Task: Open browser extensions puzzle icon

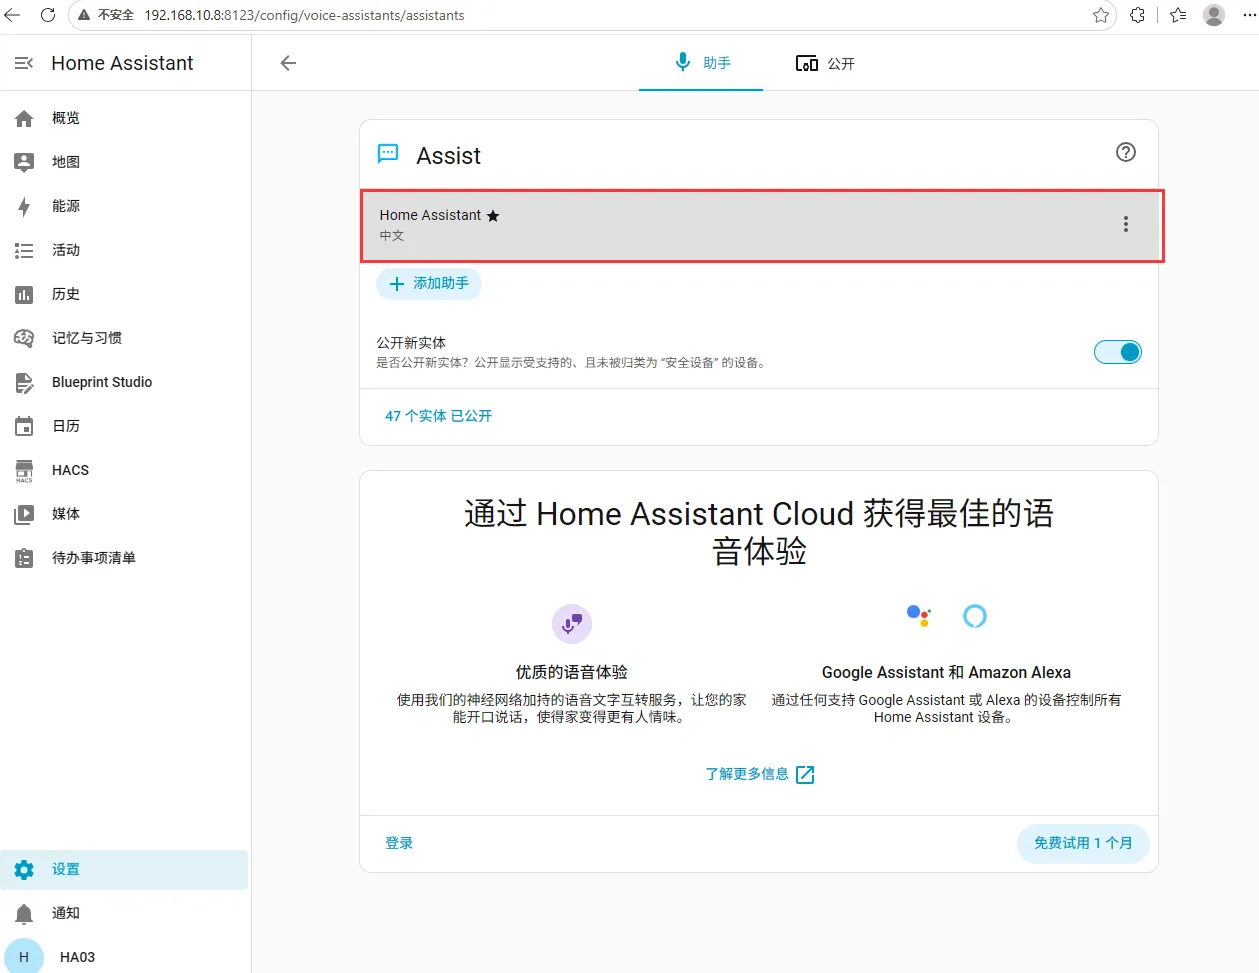Action: tap(1138, 15)
